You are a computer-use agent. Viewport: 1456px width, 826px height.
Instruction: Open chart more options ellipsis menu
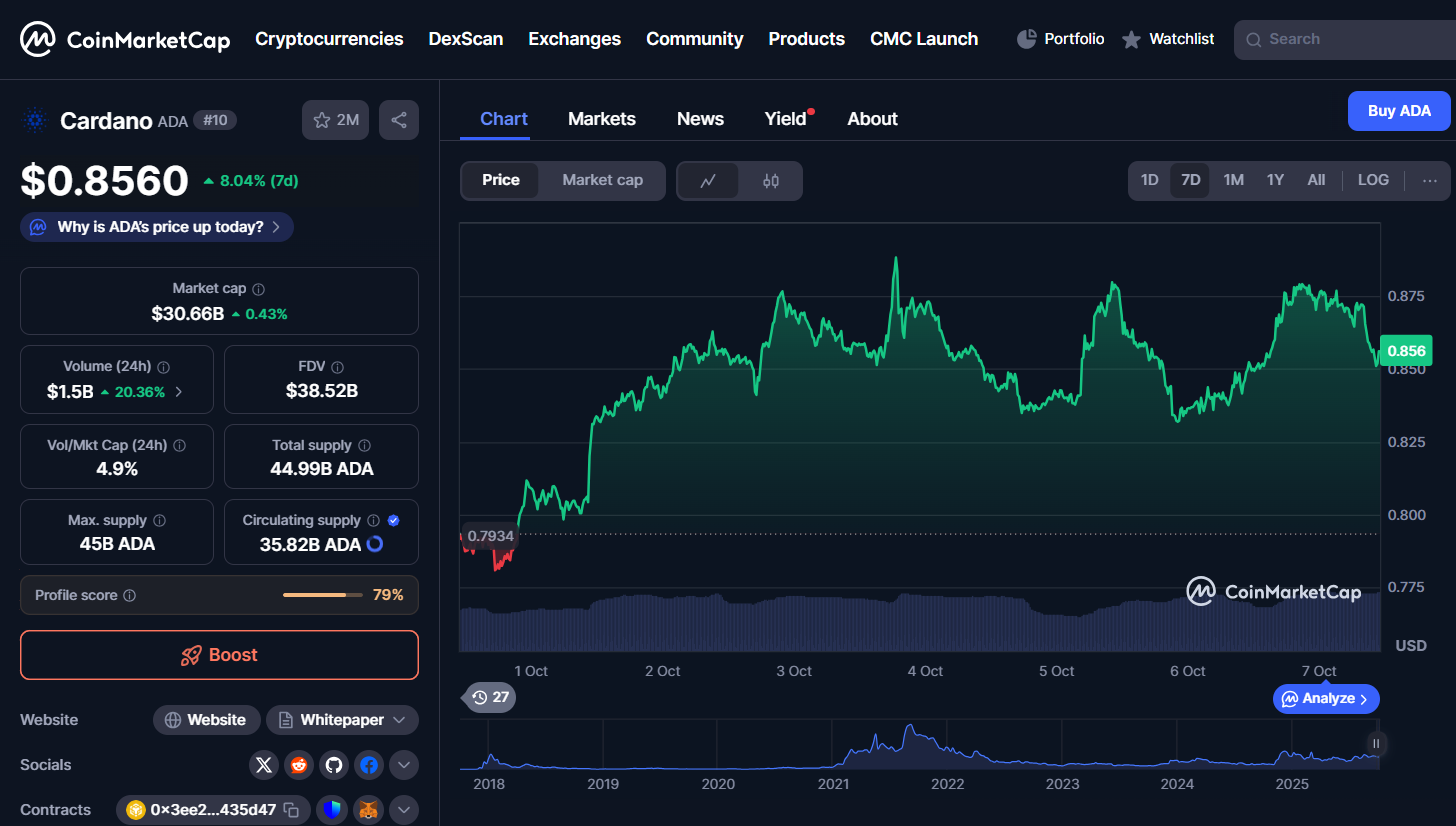click(x=1429, y=180)
